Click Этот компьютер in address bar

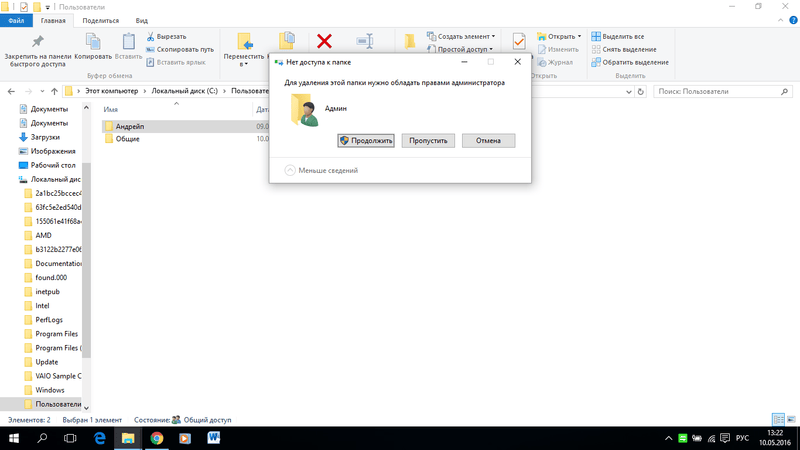tap(111, 91)
